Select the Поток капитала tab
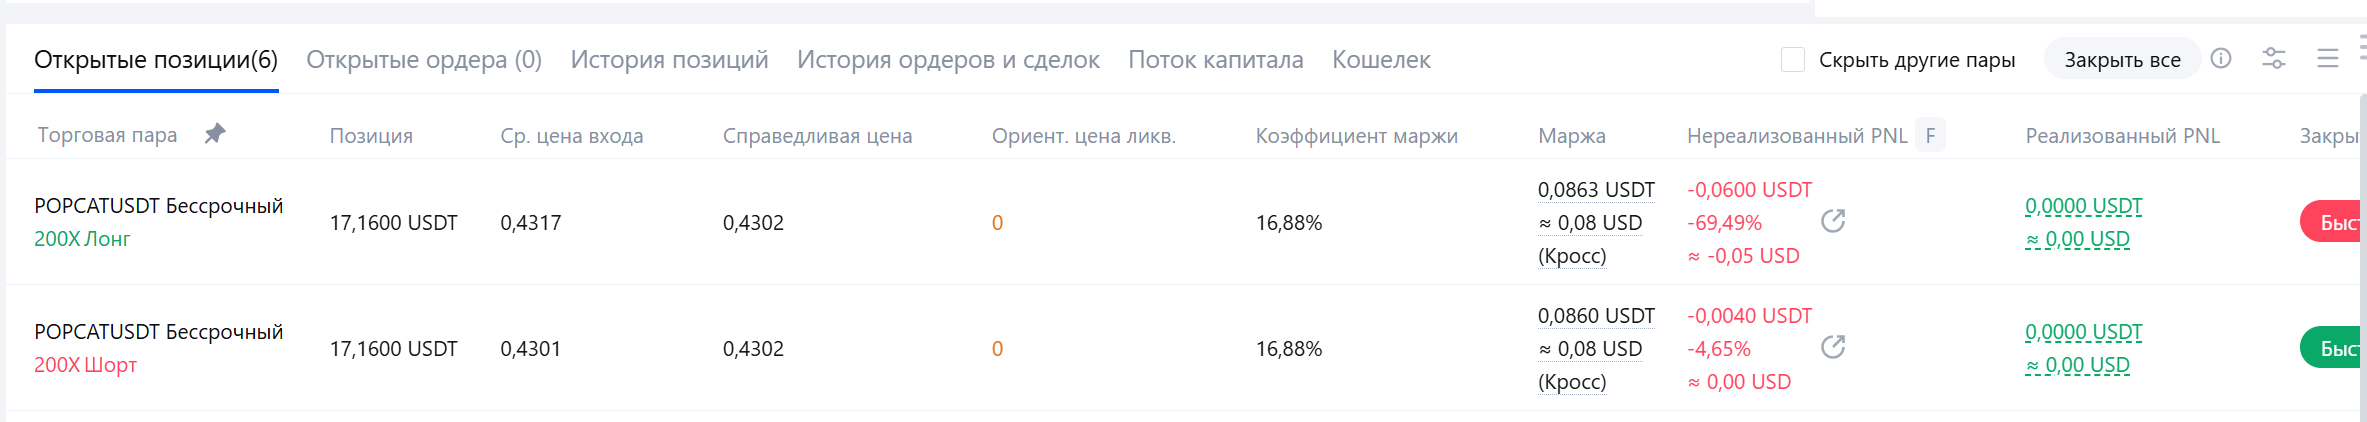Viewport: 2367px width, 422px height. [1215, 60]
